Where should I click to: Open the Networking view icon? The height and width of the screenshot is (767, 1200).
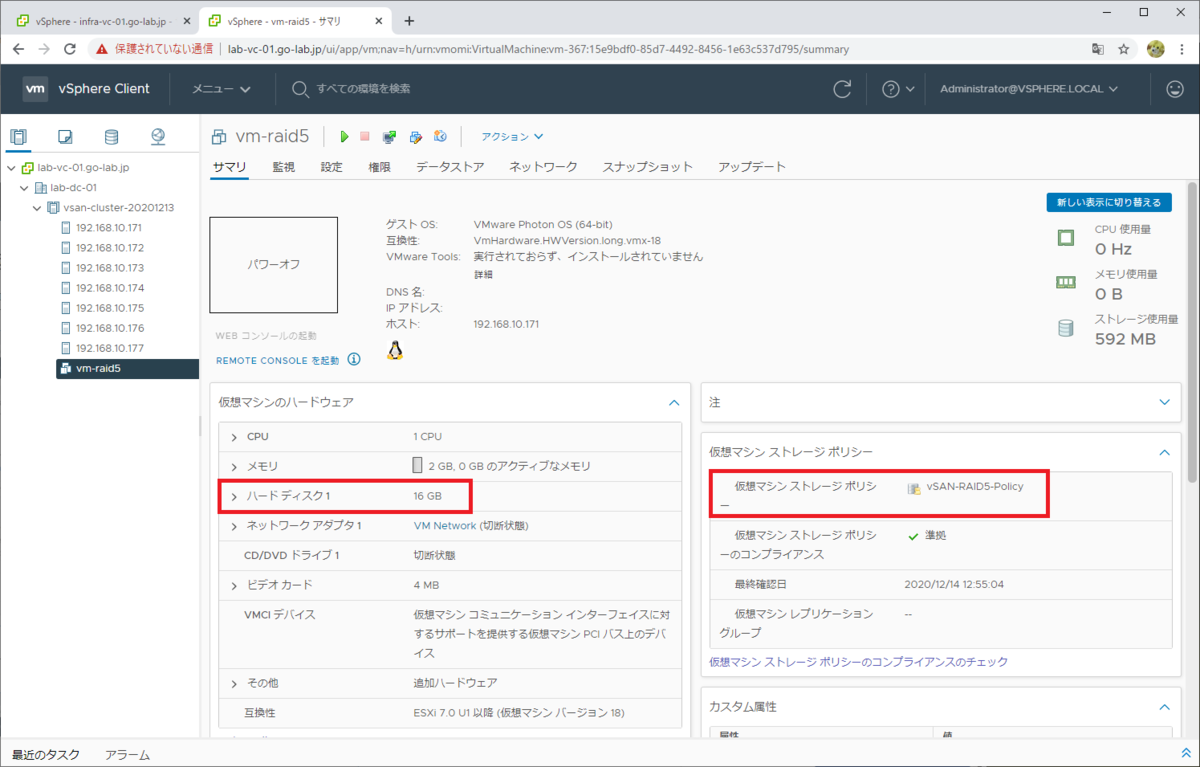(x=158, y=137)
